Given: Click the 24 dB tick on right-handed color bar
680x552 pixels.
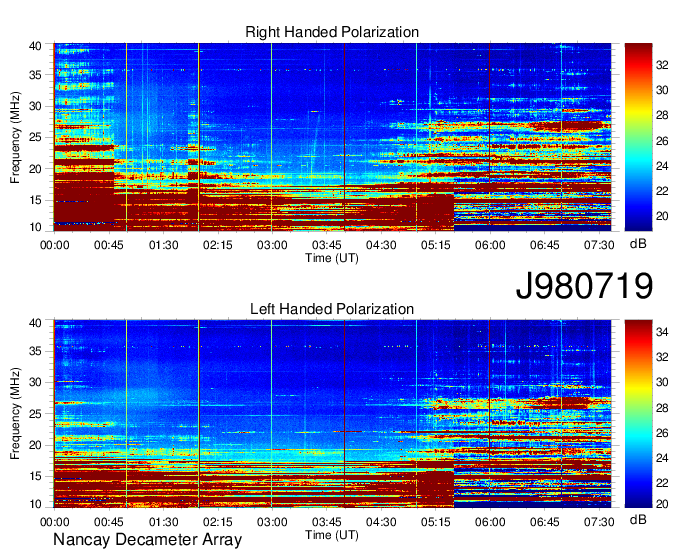Looking at the screenshot, I should point(662,166).
